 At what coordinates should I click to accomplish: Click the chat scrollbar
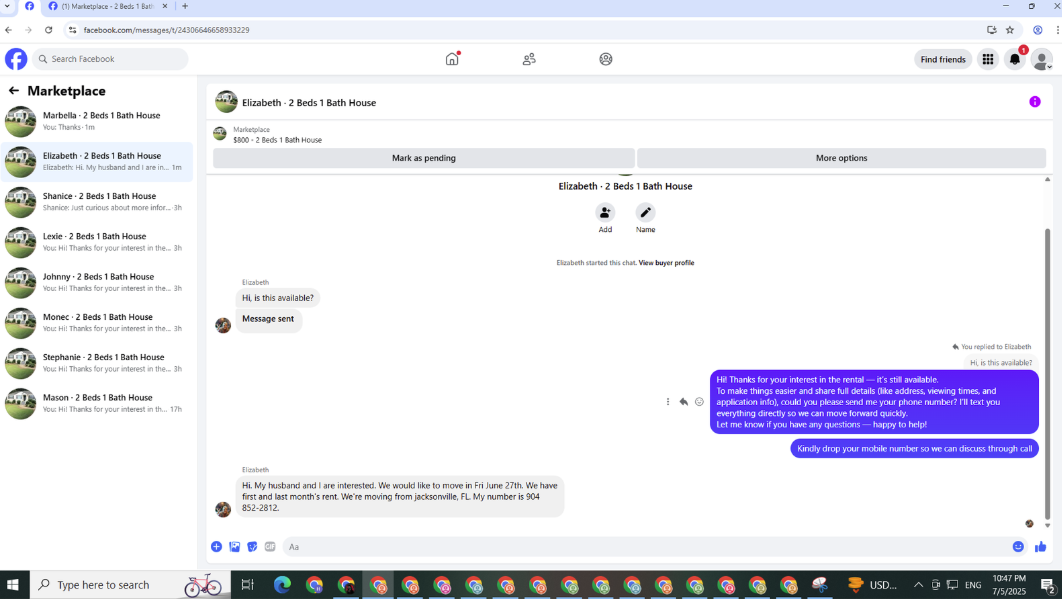pos(1047,373)
